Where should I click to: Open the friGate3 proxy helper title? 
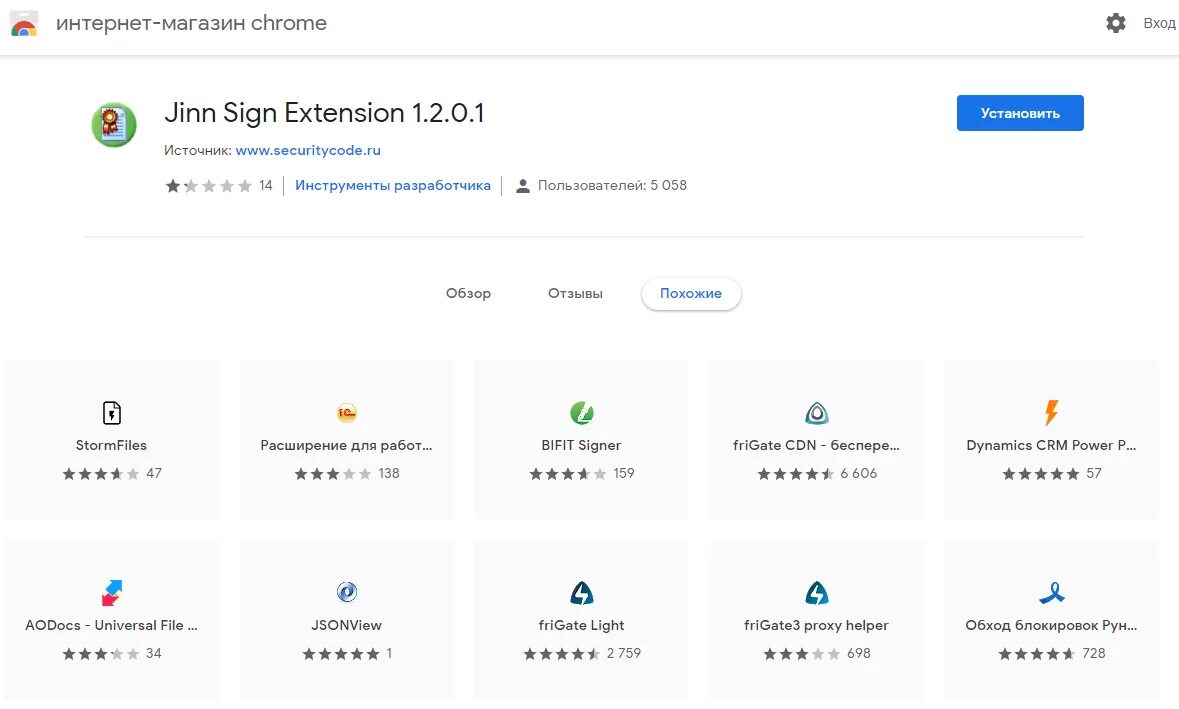(x=816, y=626)
